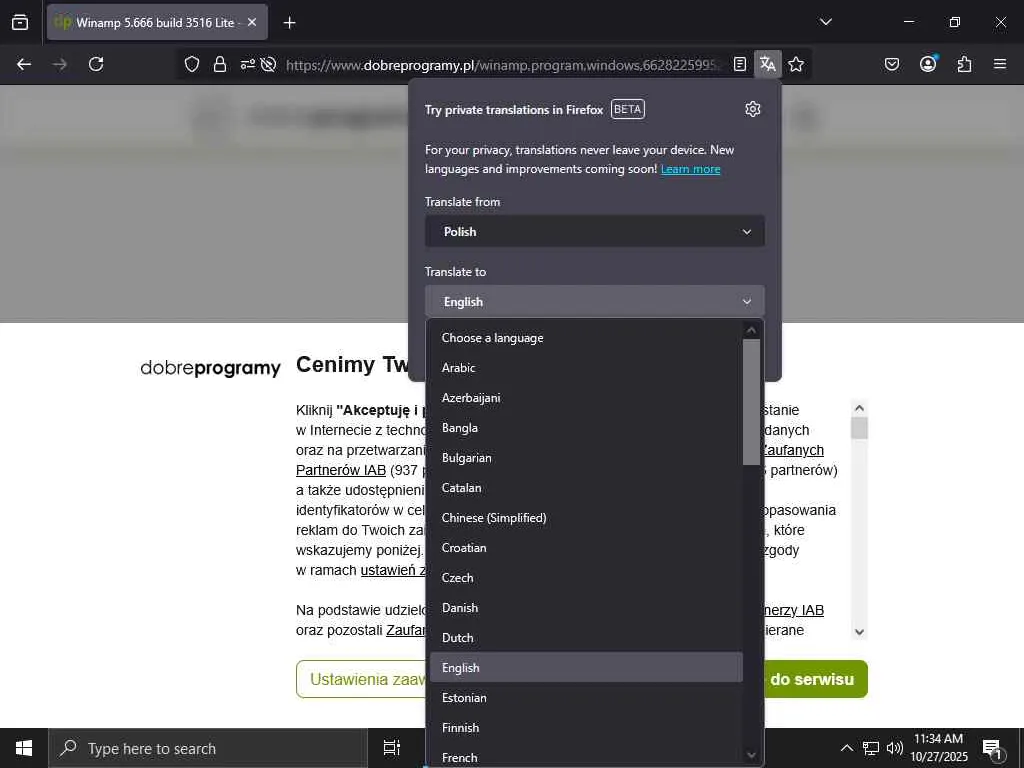
Task: Select Chinese (Simplified) from language list
Action: [586, 518]
